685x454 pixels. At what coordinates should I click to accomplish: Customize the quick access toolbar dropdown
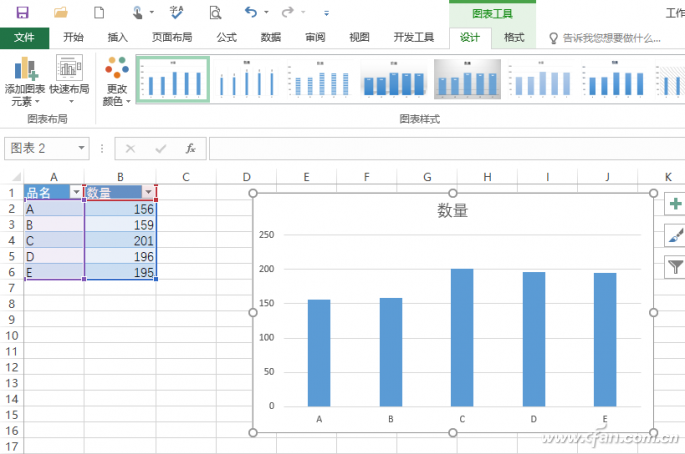(326, 13)
